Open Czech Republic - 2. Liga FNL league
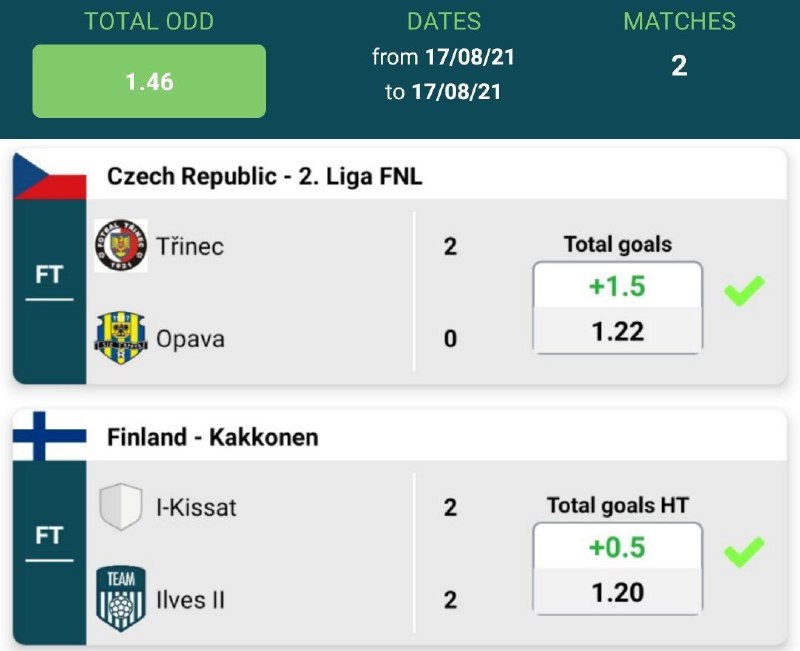Image resolution: width=800 pixels, height=651 pixels. click(x=265, y=177)
